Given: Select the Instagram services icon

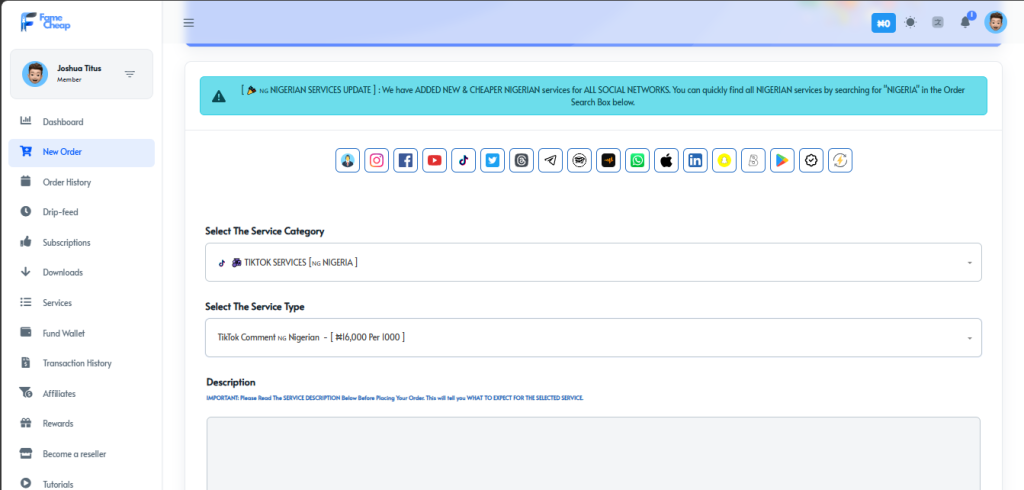Looking at the screenshot, I should click(377, 160).
